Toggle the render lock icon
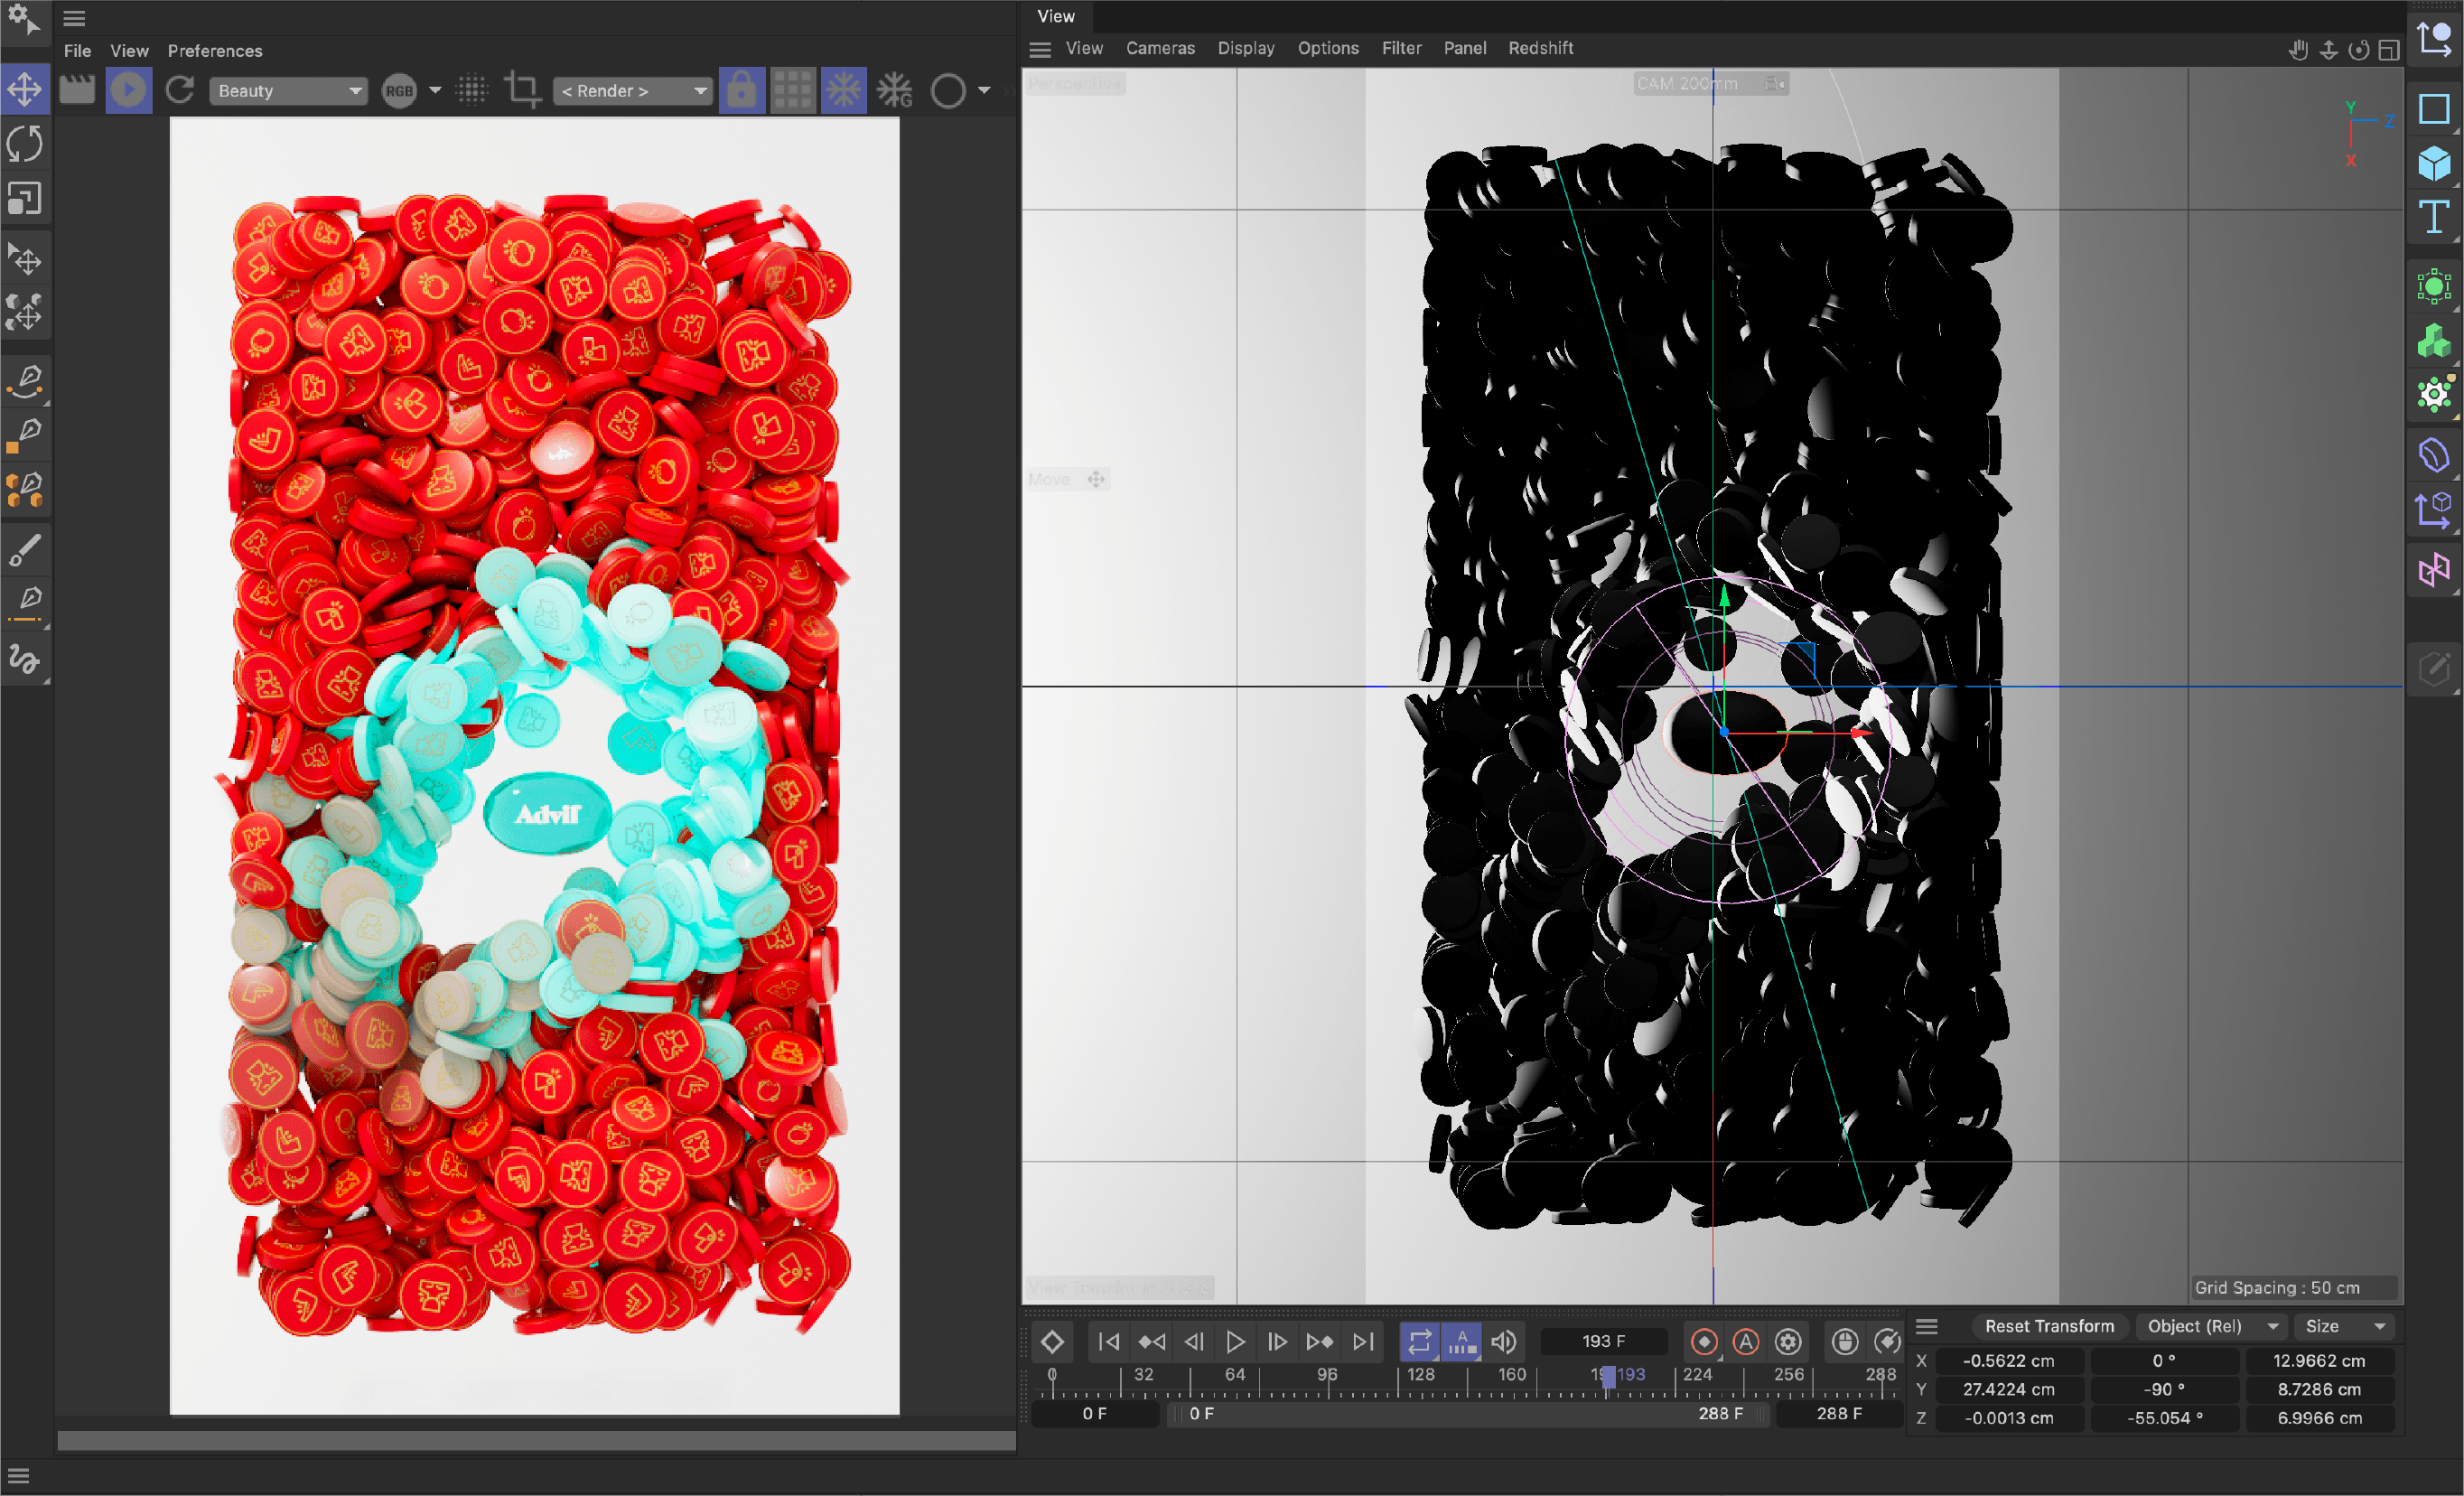This screenshot has width=2464, height=1496. tap(741, 90)
